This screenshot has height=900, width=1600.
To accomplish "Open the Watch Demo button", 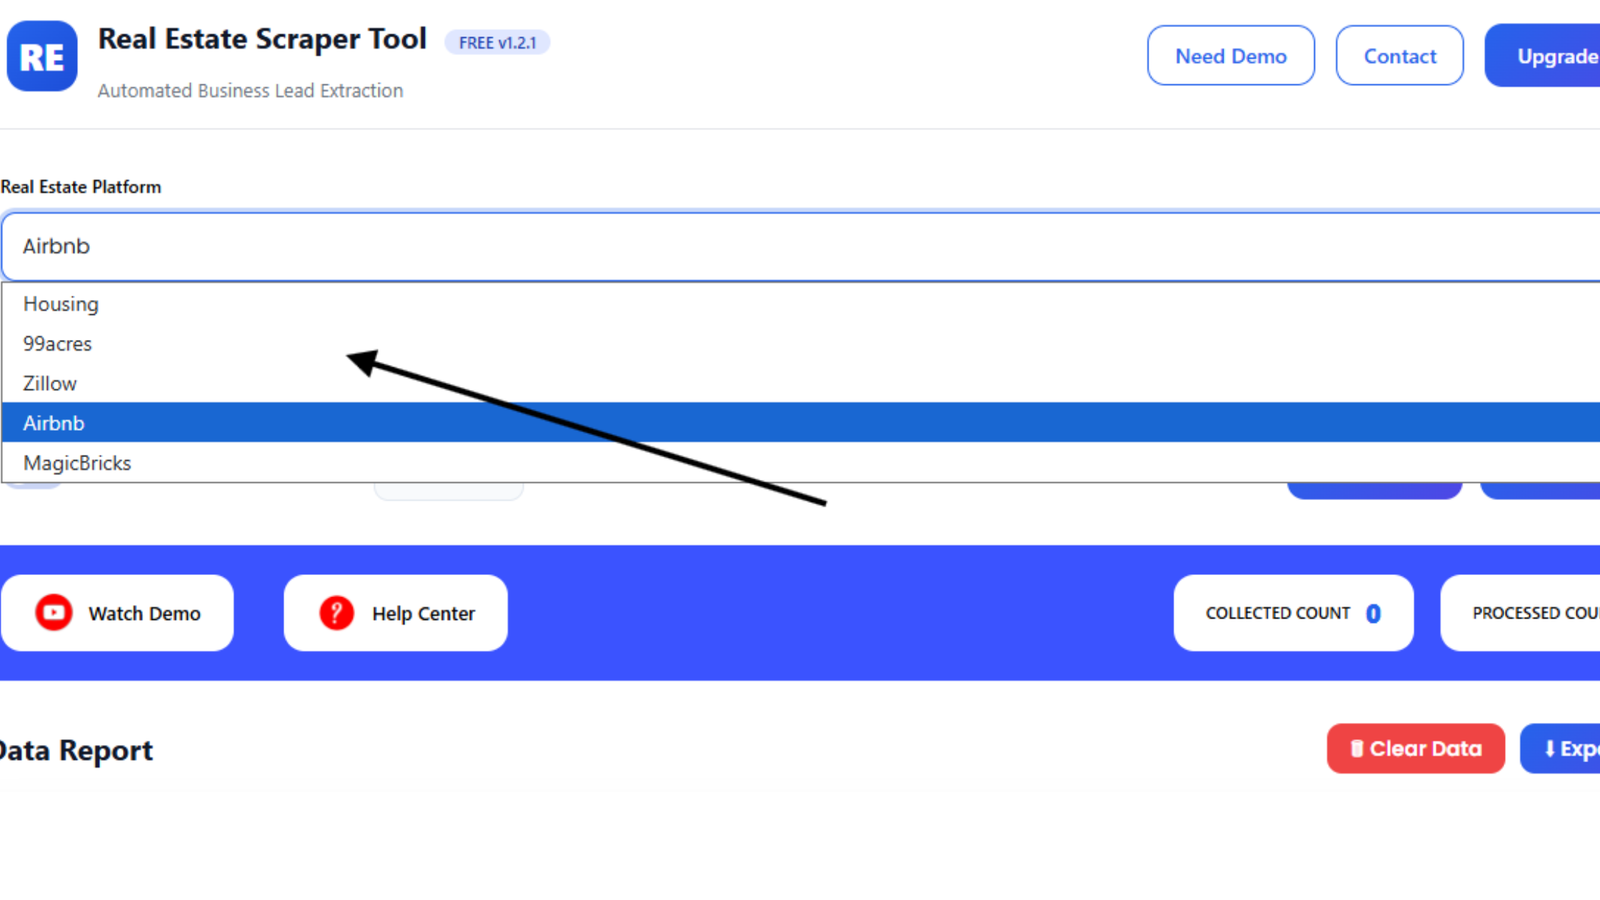I will pos(117,613).
